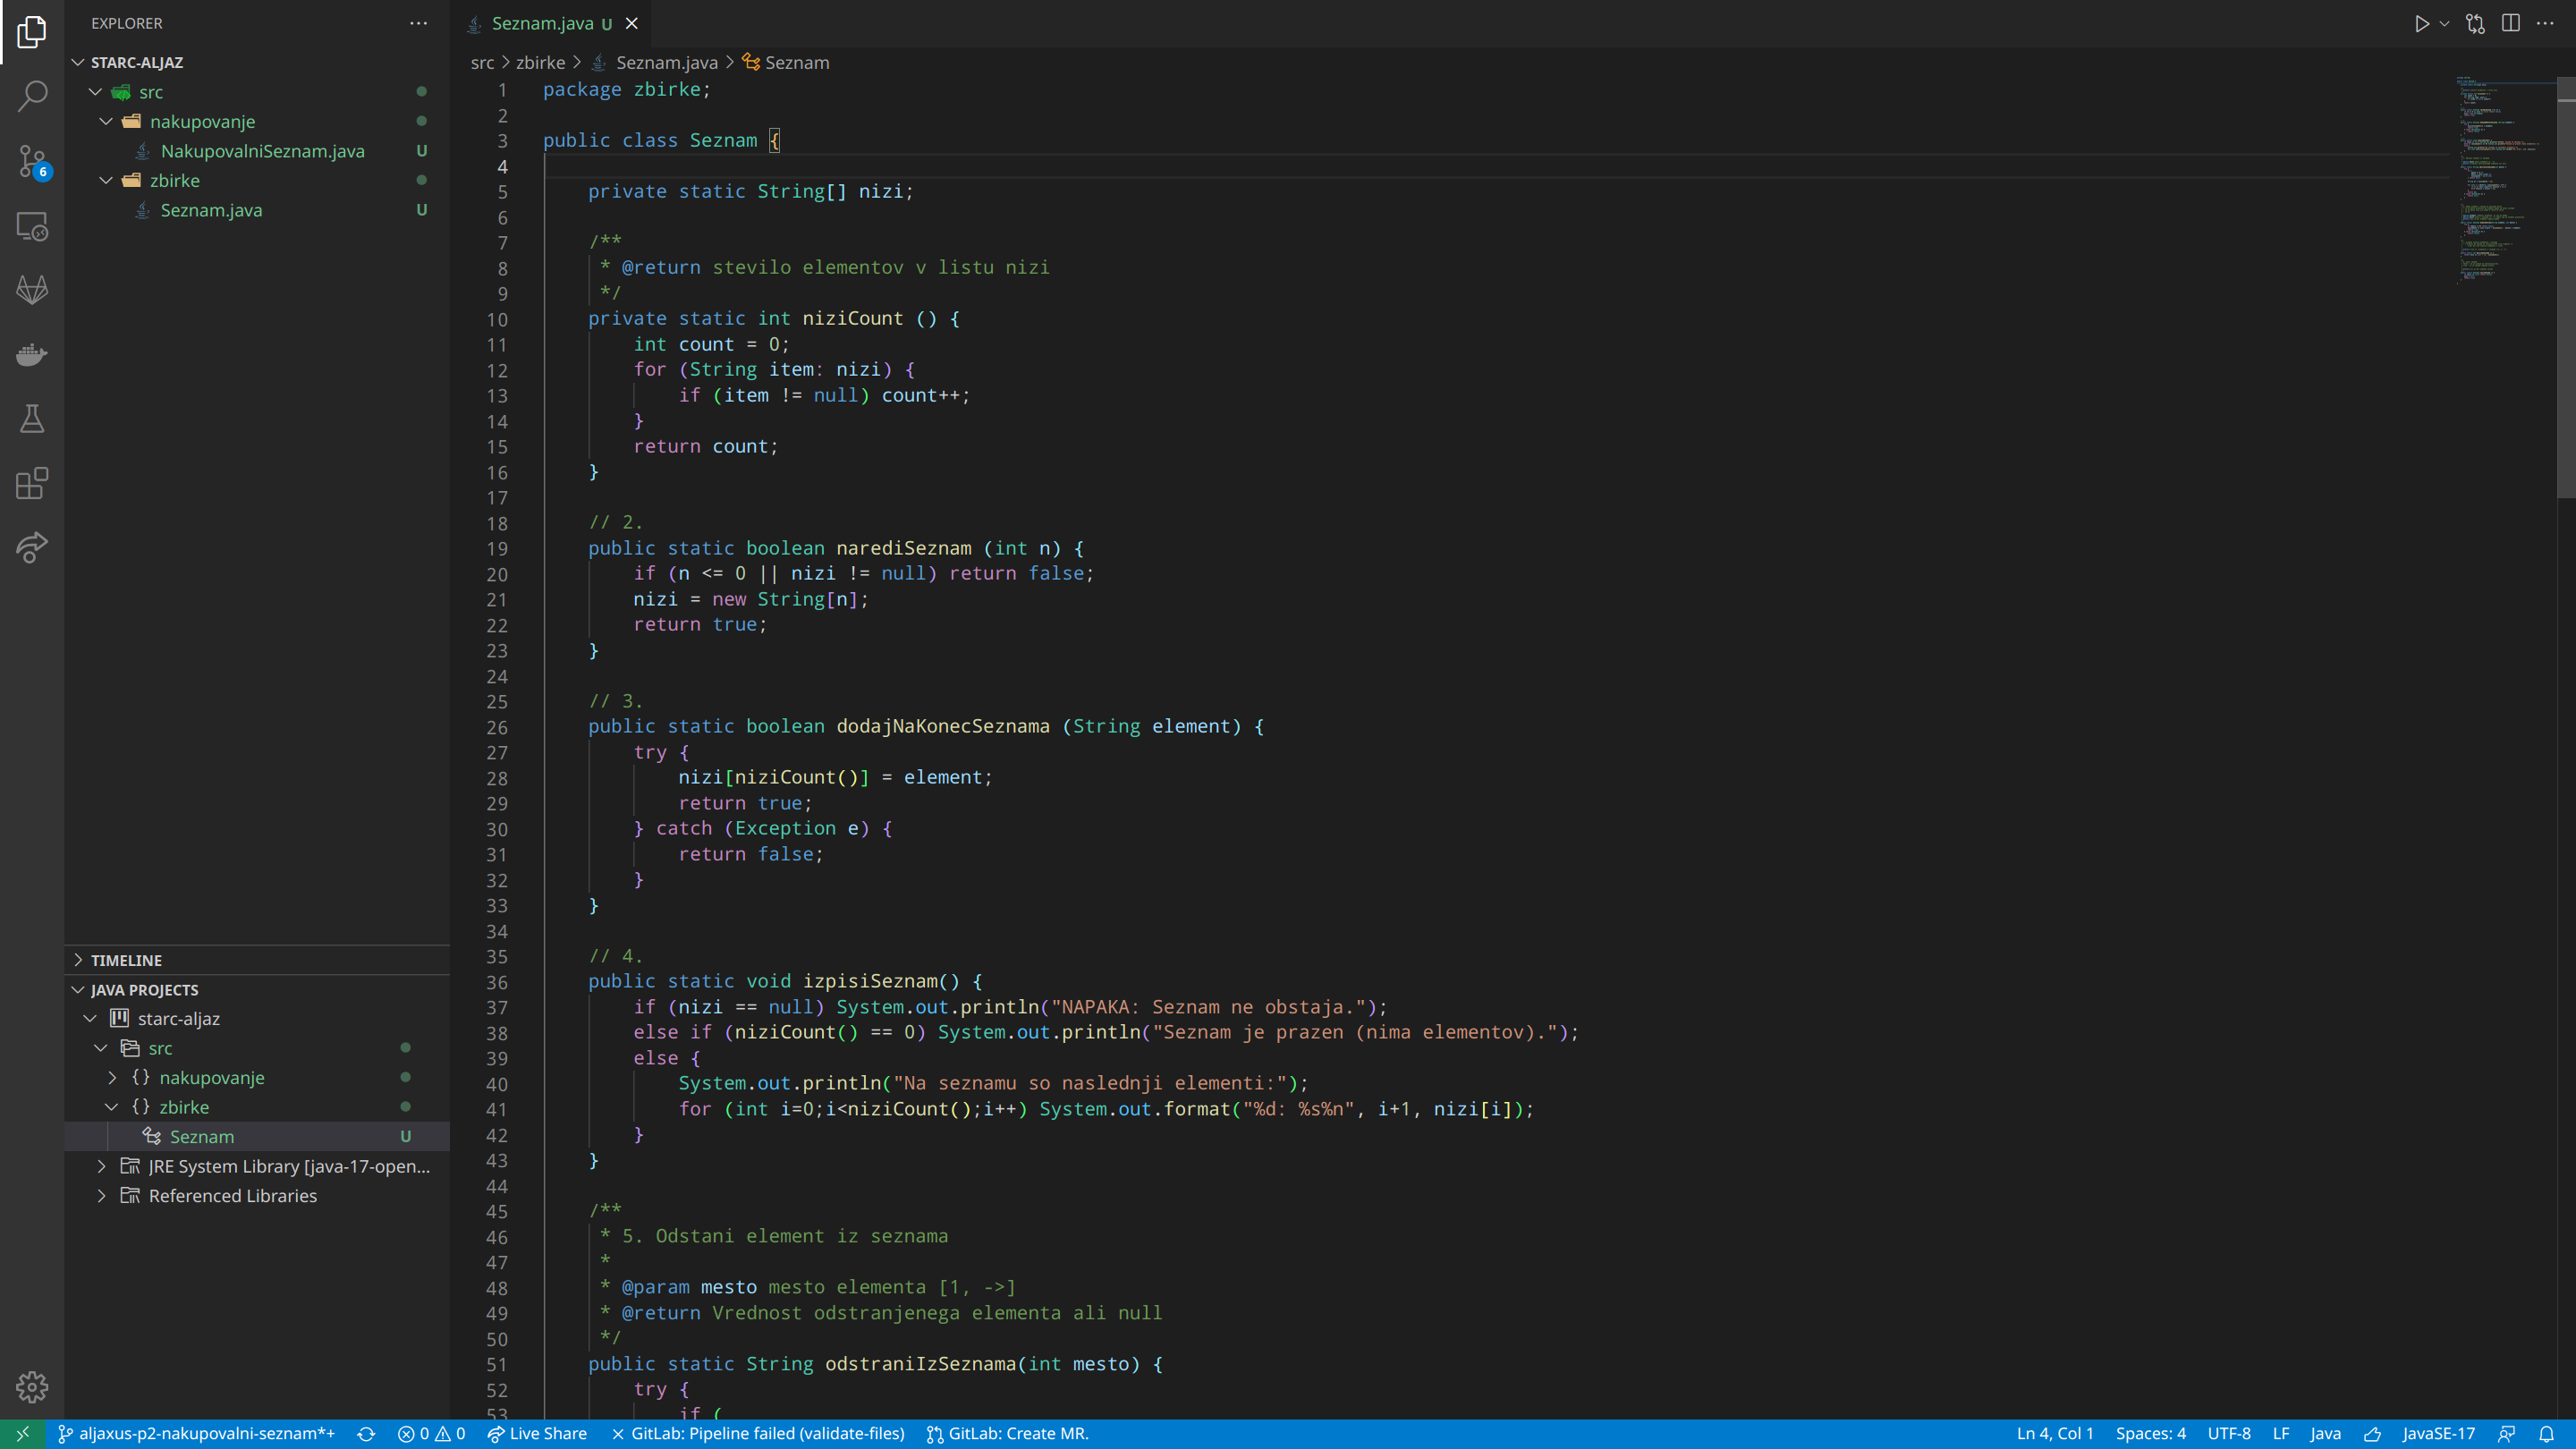
Task: Open the run options dropdown arrow
Action: (2444, 23)
